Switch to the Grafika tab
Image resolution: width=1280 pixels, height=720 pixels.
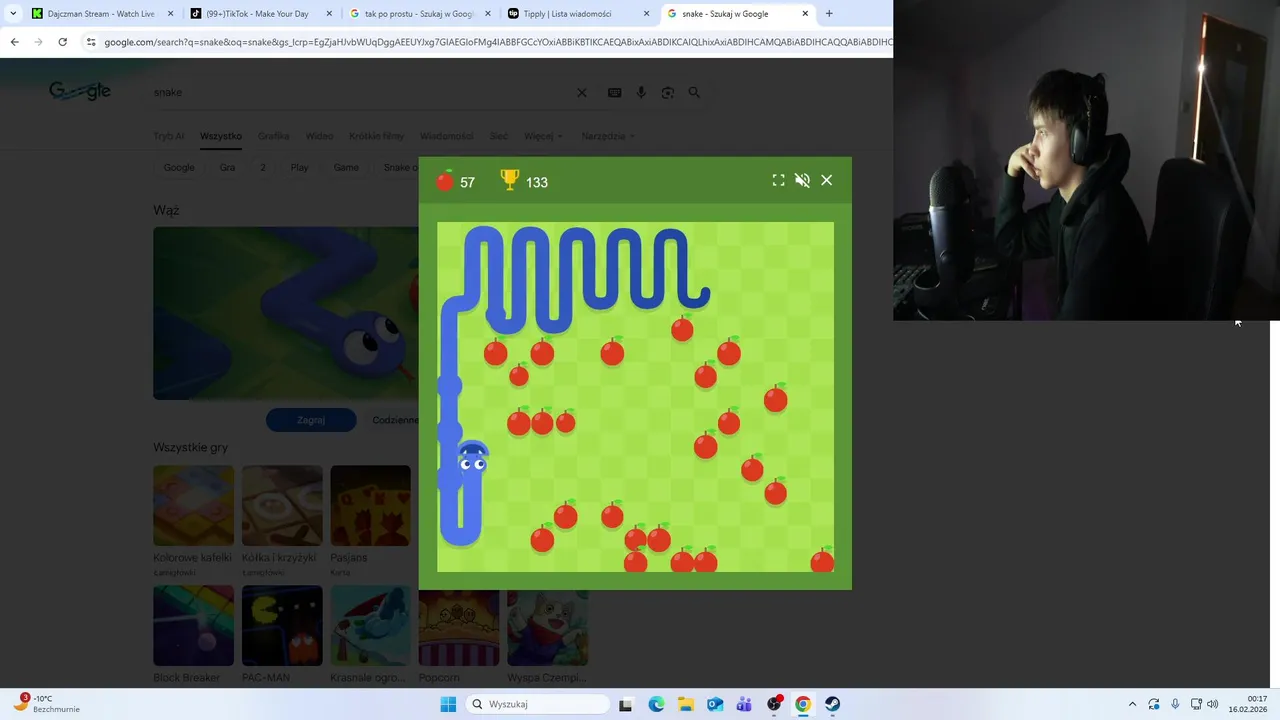(x=273, y=136)
